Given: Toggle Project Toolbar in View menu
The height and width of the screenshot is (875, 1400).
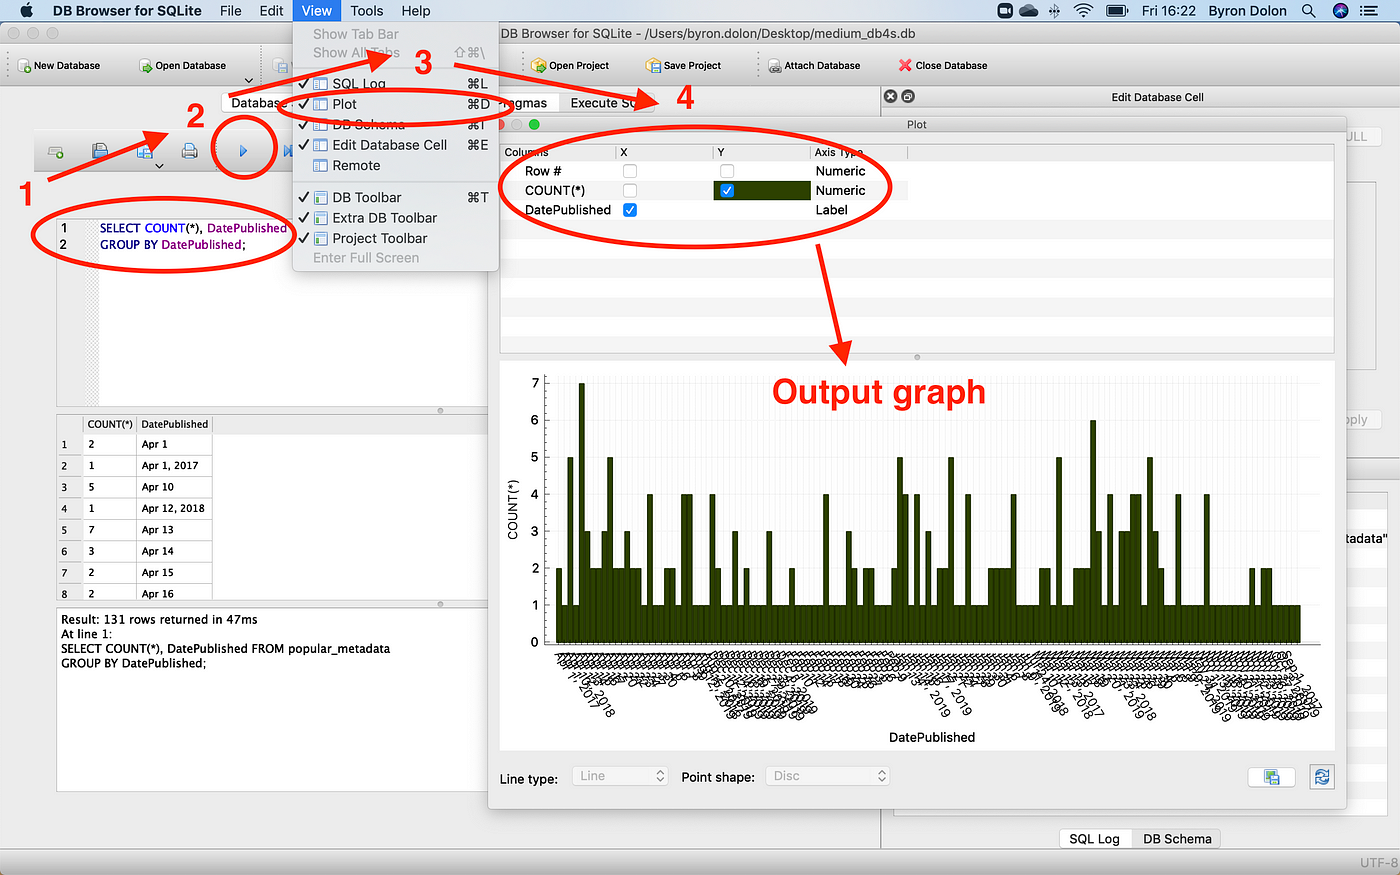Looking at the screenshot, I should (x=395, y=238).
